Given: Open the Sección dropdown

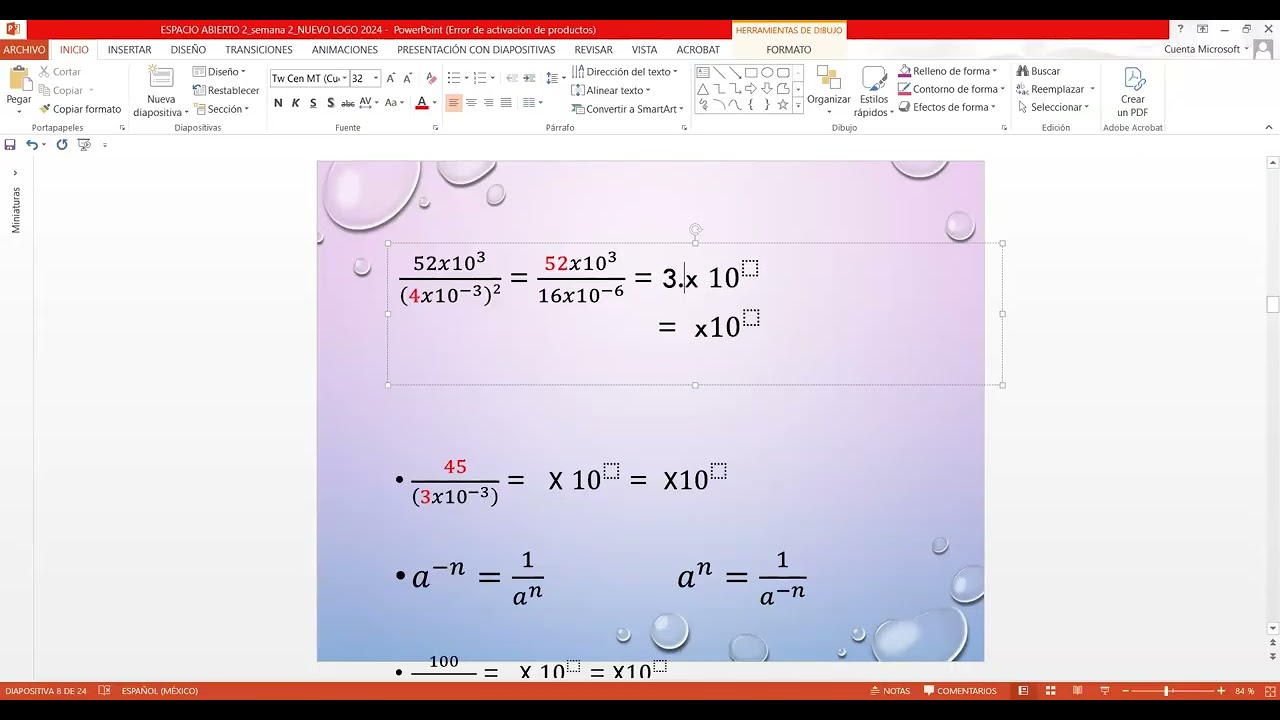Looking at the screenshot, I should (219, 109).
